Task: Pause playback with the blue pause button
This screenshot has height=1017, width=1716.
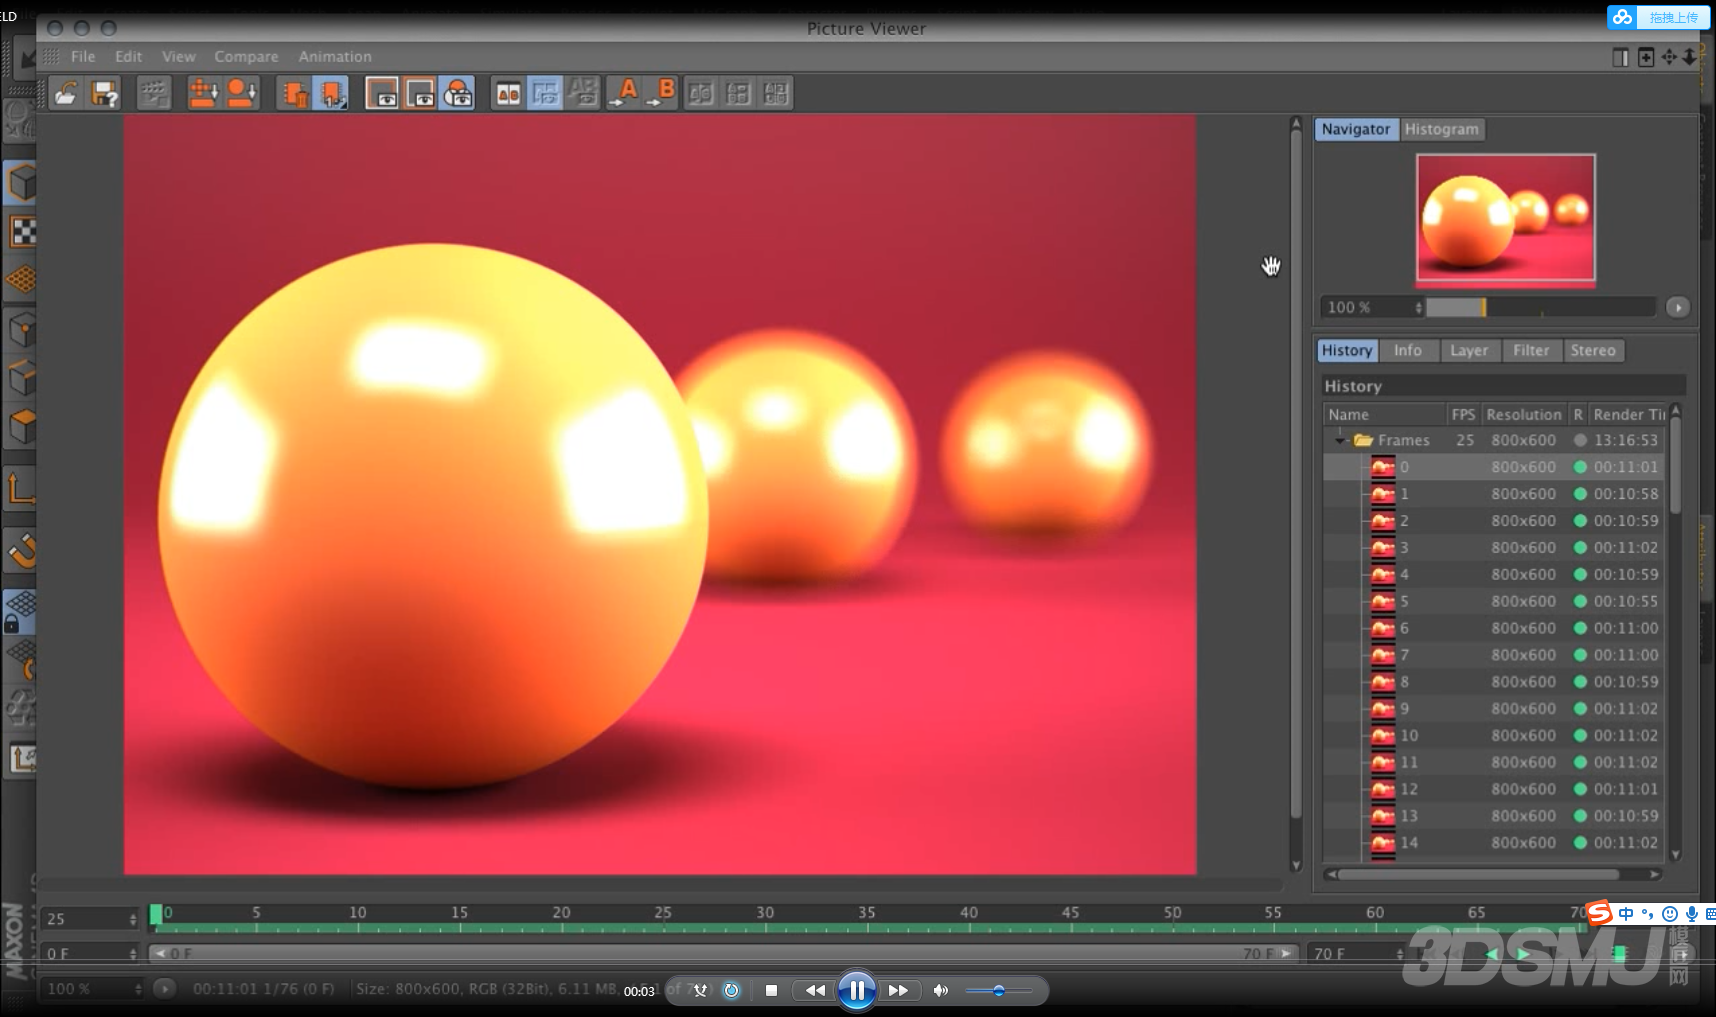Action: pos(857,991)
